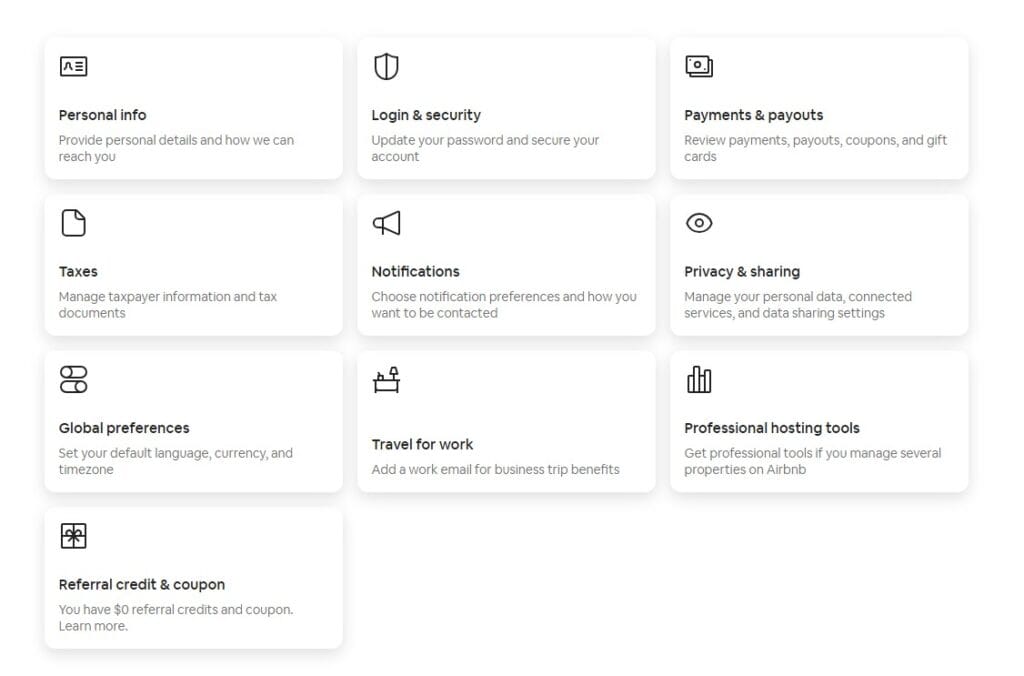Click the Taxes document icon
Viewport: 1024px width, 676px height.
[x=74, y=222]
